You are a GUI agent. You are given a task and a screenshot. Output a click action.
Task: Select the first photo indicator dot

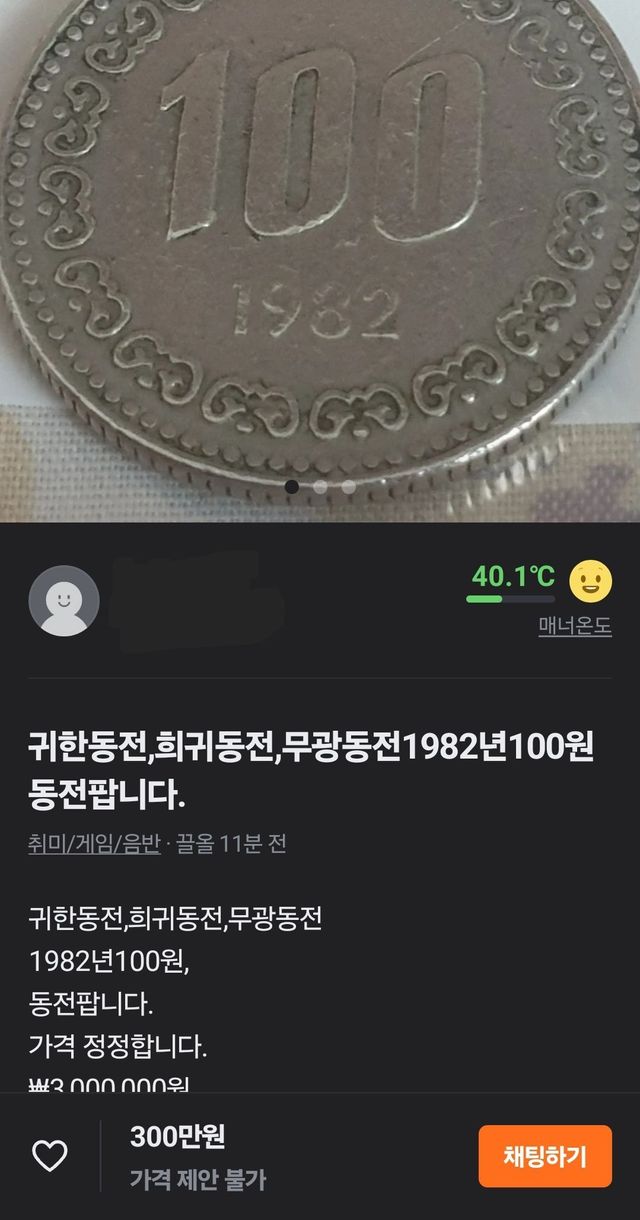pos(292,487)
